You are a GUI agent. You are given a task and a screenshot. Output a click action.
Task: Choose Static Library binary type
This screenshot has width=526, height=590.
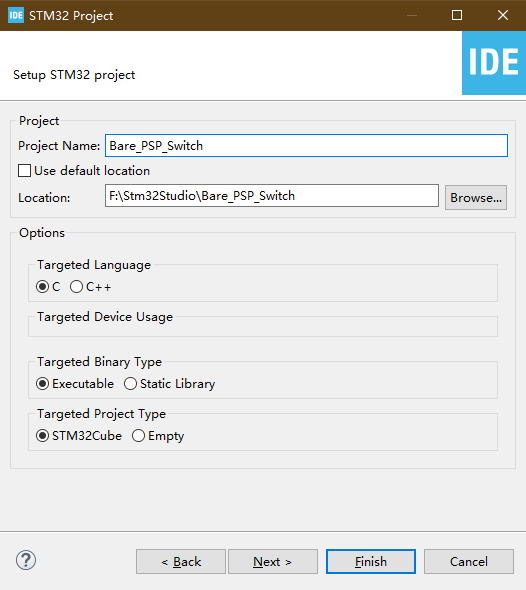point(131,384)
